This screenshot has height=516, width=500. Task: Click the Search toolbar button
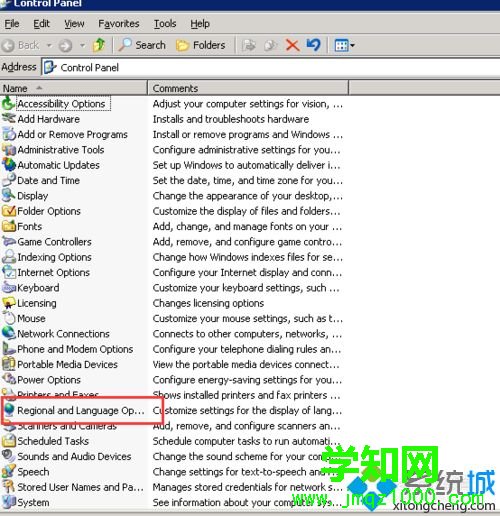(x=142, y=45)
